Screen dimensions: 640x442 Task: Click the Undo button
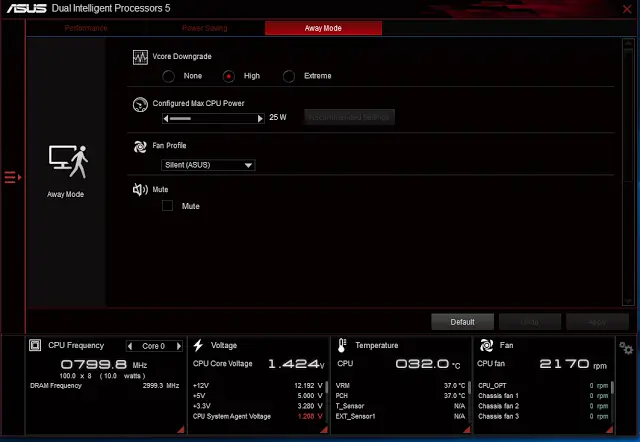point(530,322)
